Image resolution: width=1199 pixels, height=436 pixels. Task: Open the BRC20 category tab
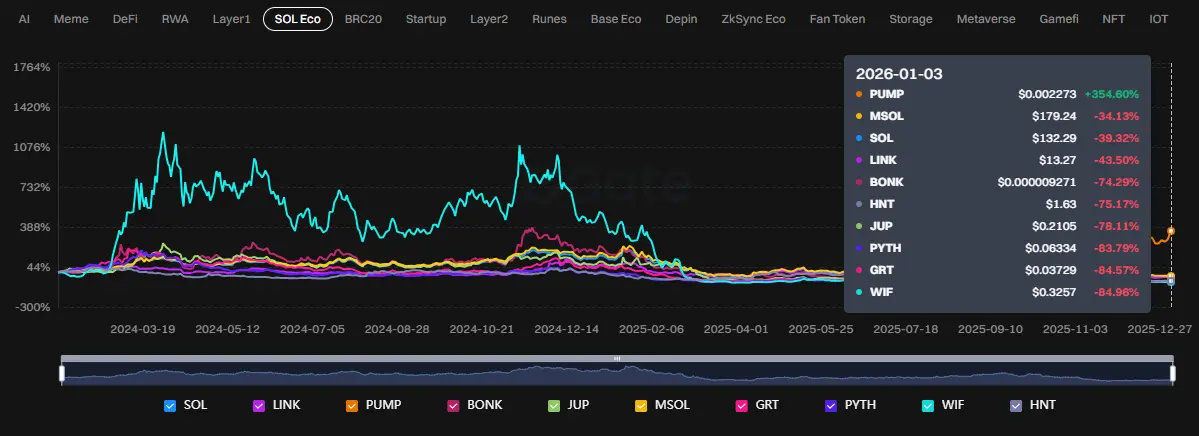point(363,19)
